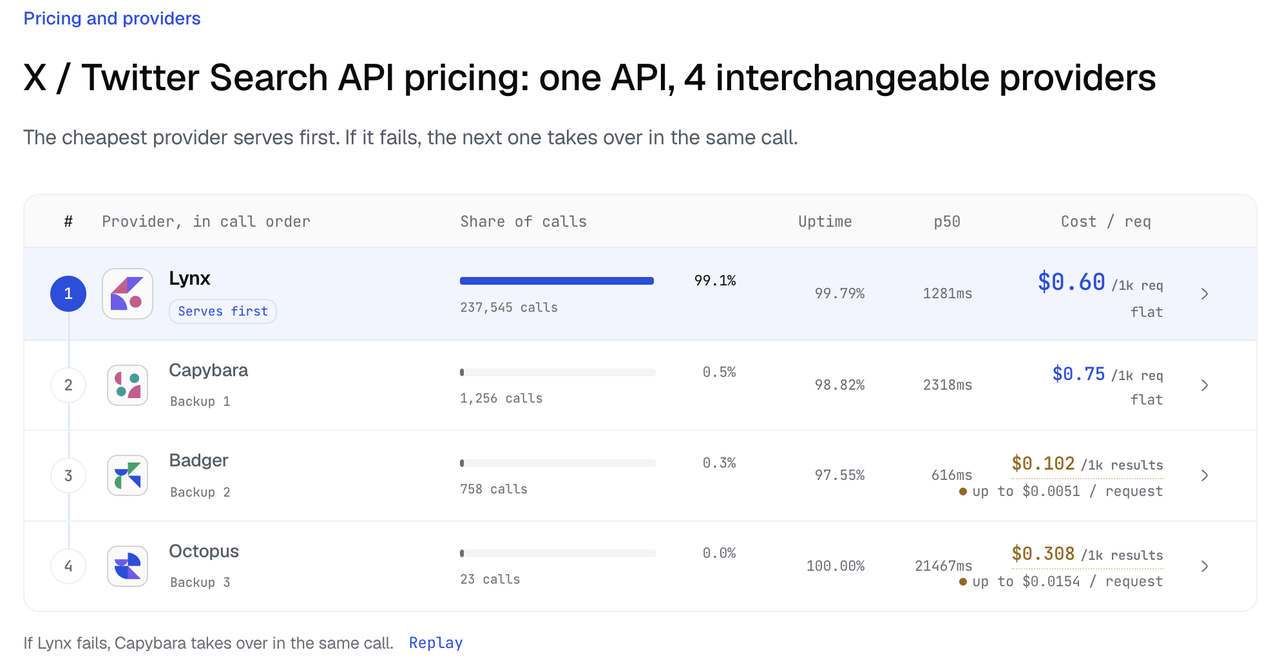Select the step 1 circle for Lynx

coord(68,293)
